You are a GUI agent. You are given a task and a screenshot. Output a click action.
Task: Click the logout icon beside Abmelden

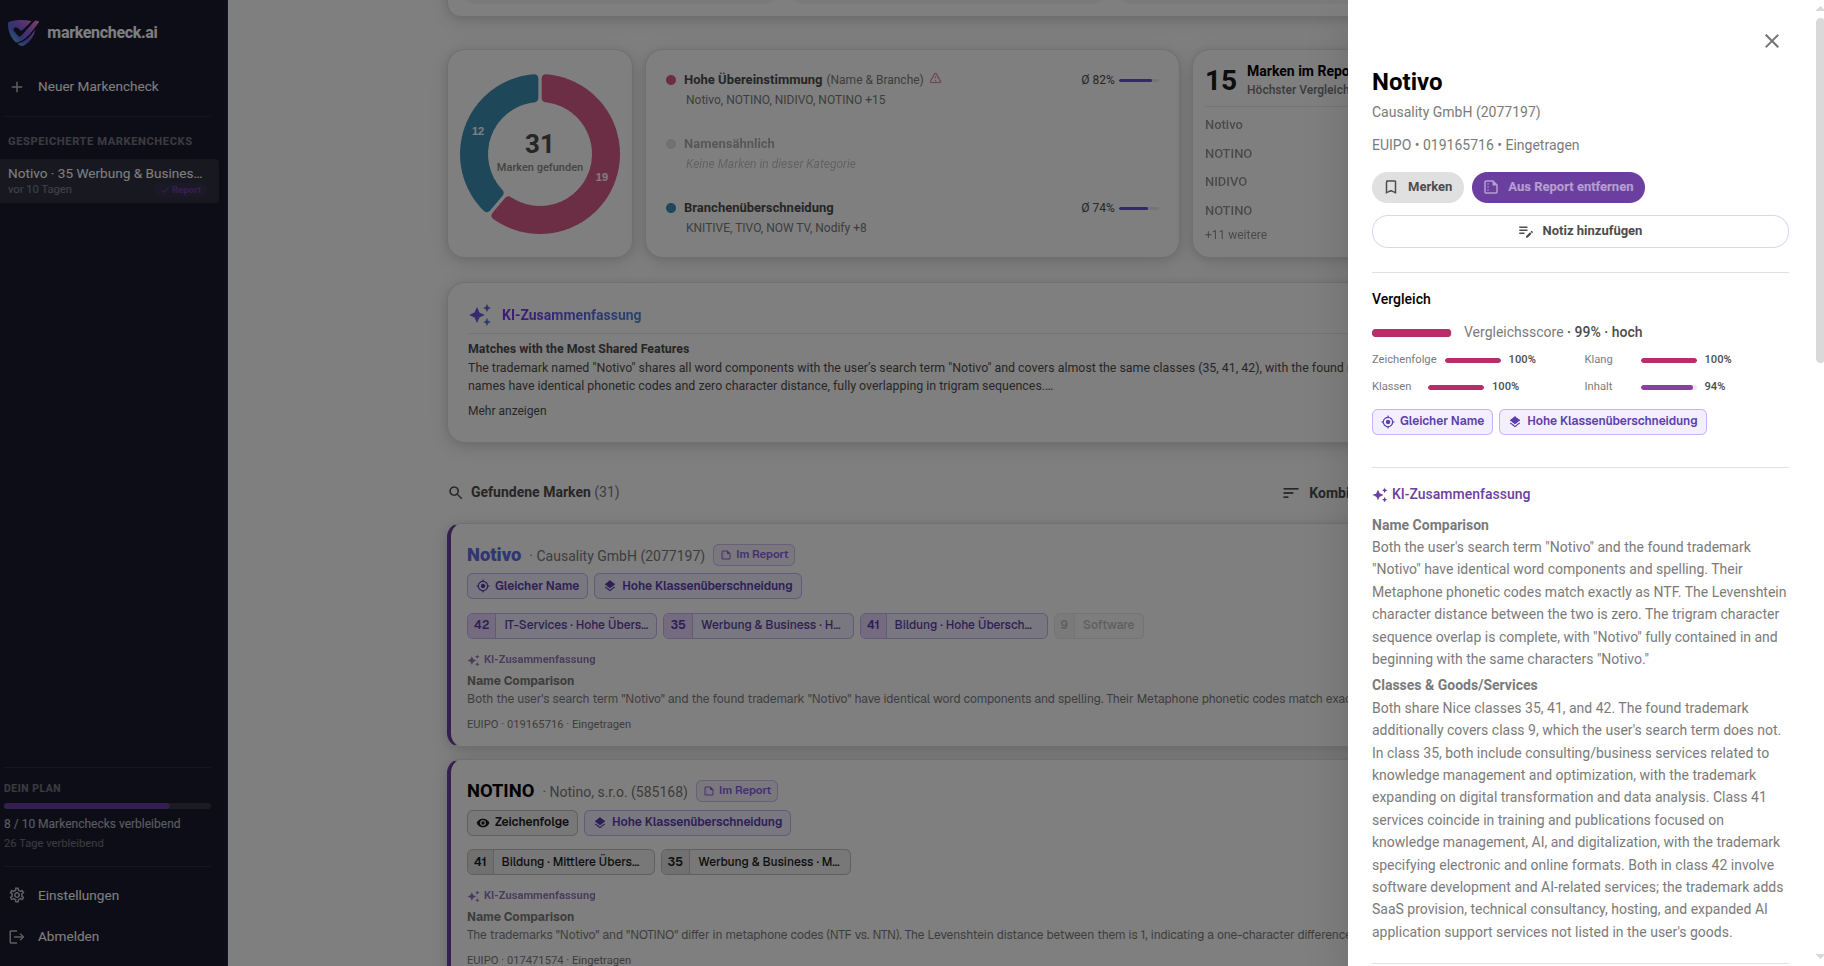point(17,936)
